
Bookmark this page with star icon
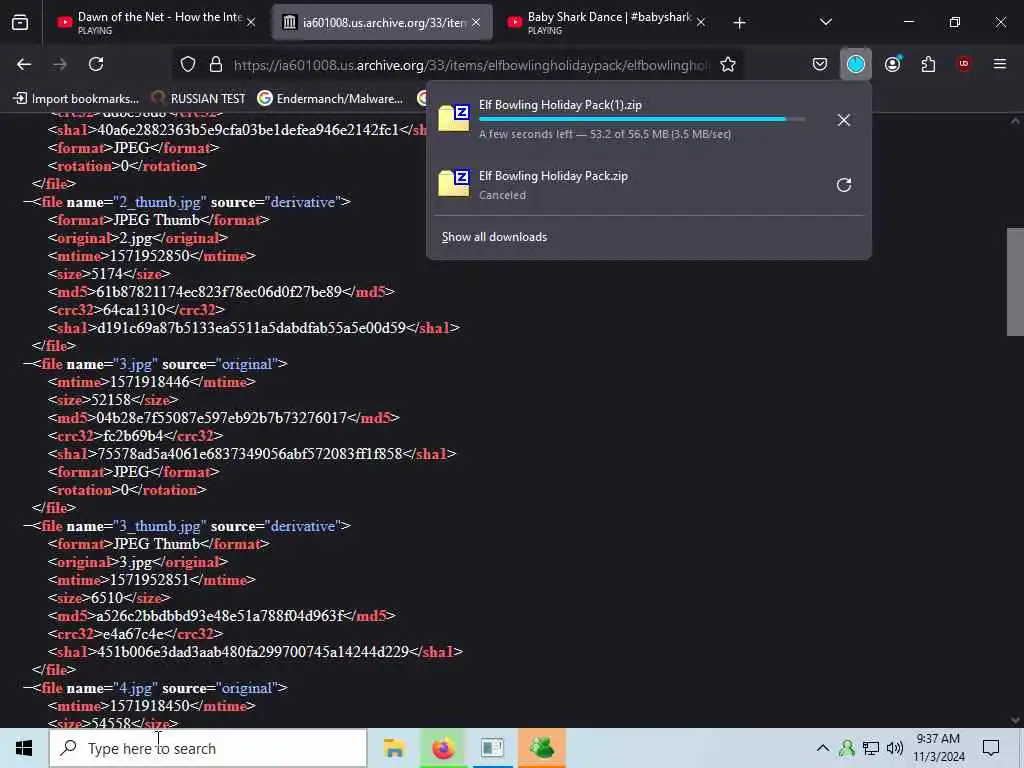(x=728, y=64)
